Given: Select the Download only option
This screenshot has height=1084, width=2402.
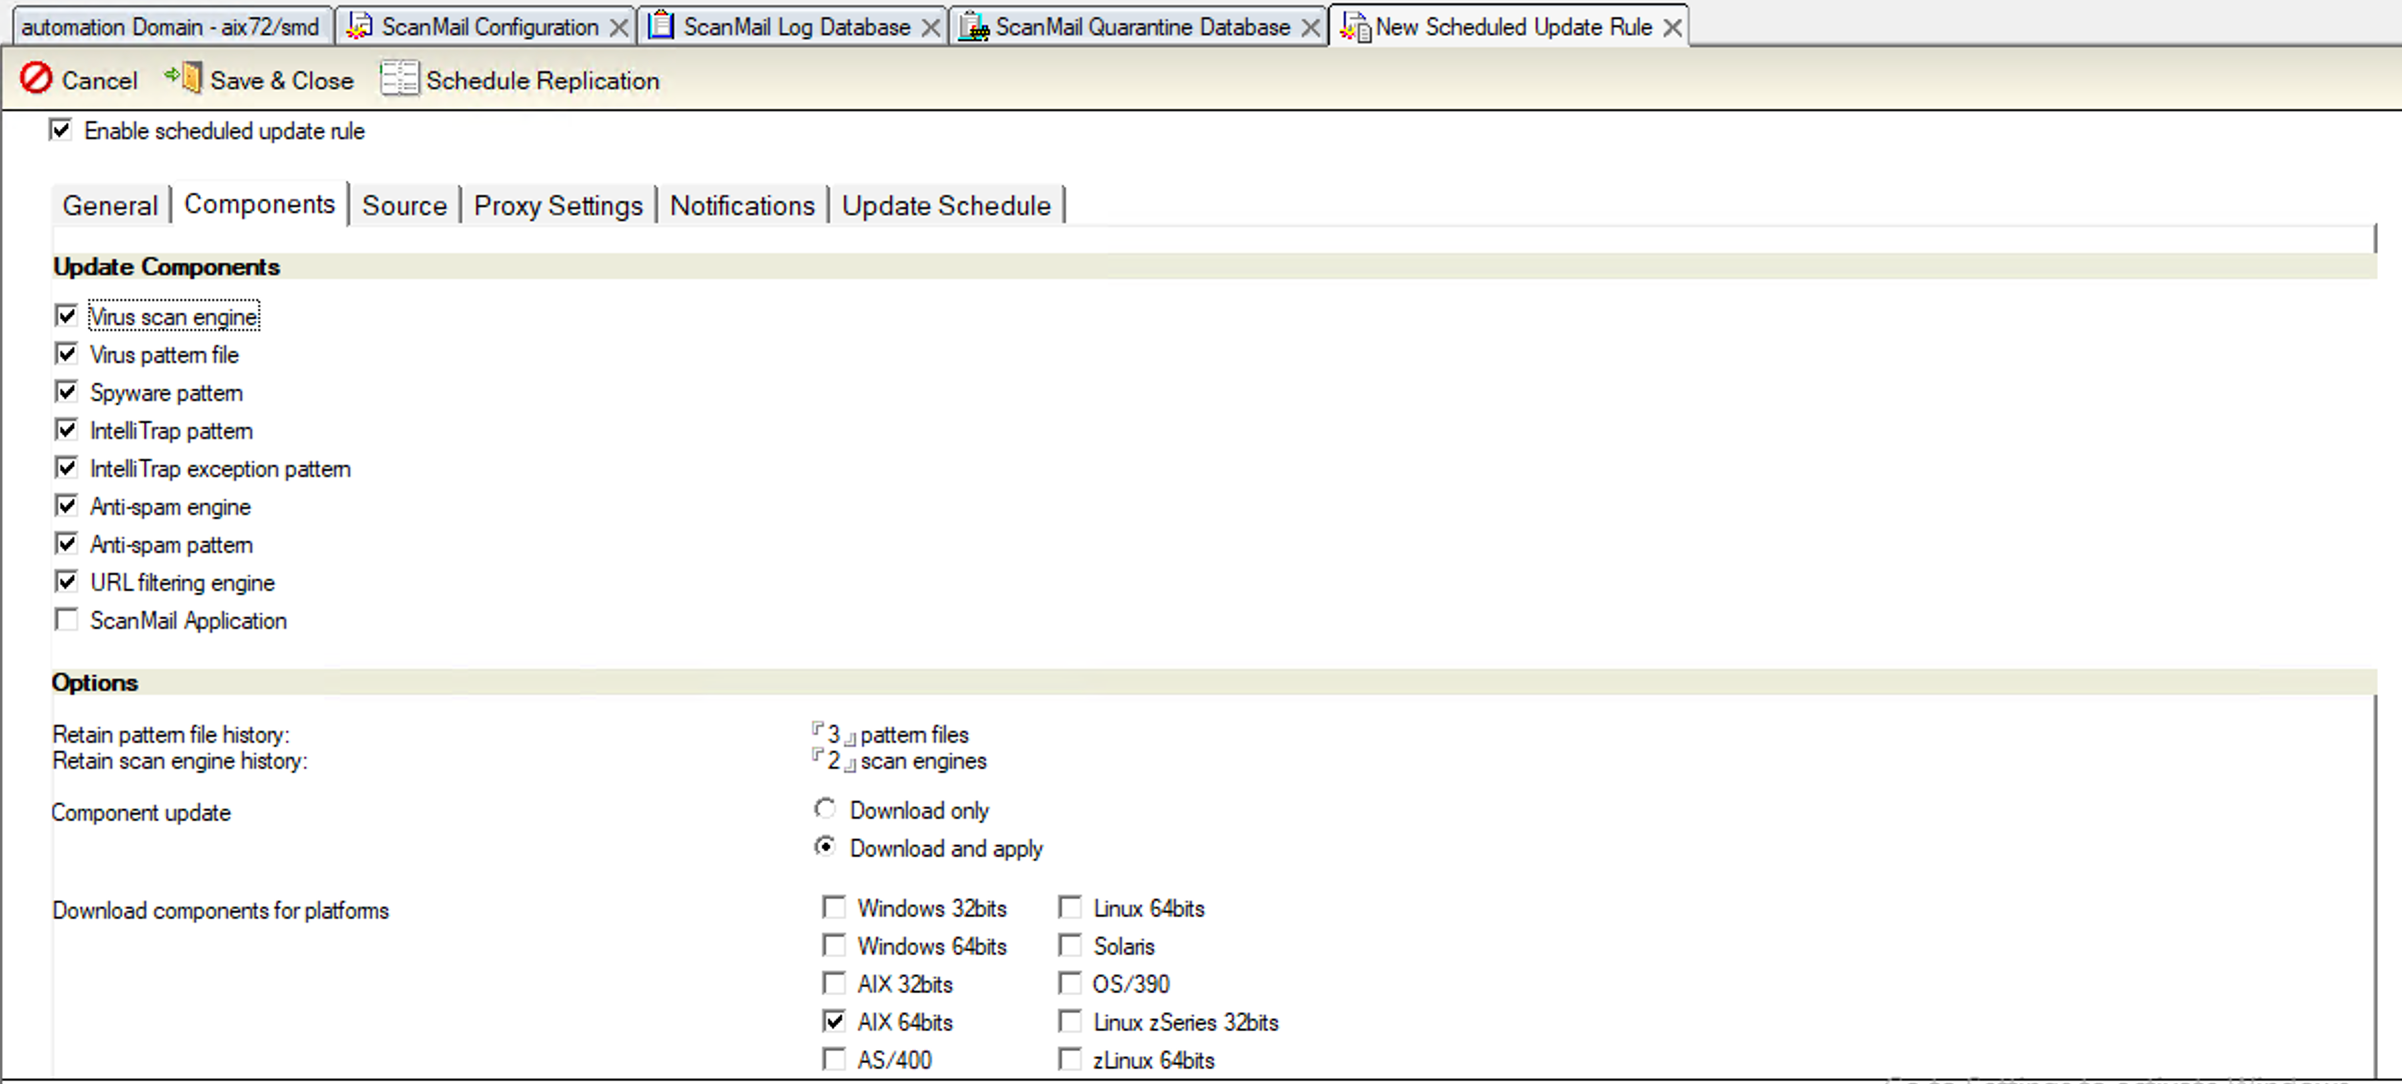Looking at the screenshot, I should (x=823, y=808).
